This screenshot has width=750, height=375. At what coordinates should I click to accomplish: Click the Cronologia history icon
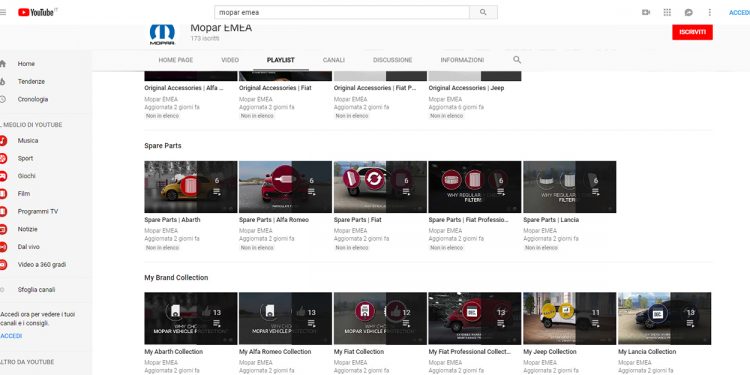(3, 99)
